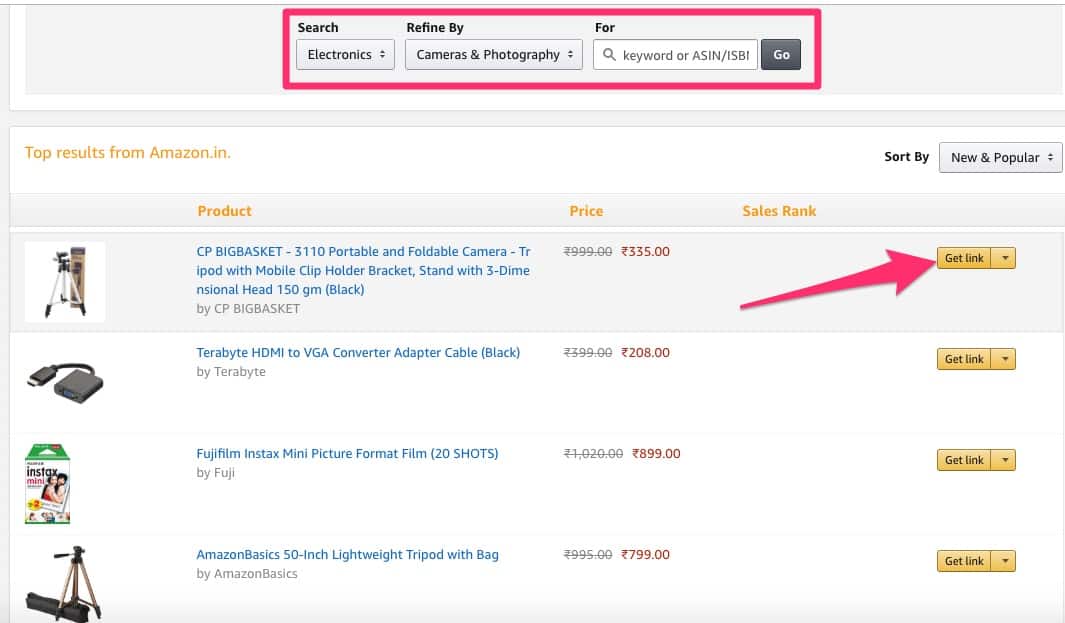Click the AmazonBasics tripod thumbnail

click(x=64, y=584)
